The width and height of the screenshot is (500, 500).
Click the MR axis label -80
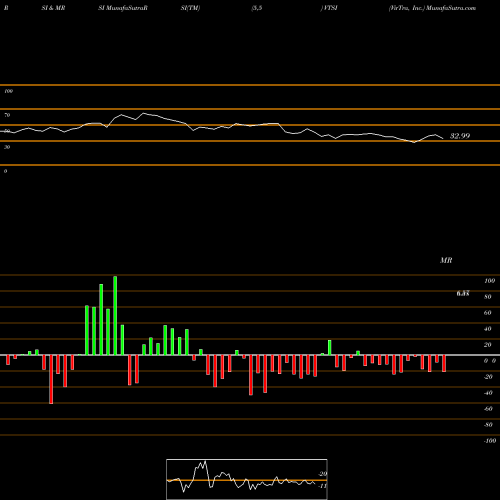(x=488, y=425)
